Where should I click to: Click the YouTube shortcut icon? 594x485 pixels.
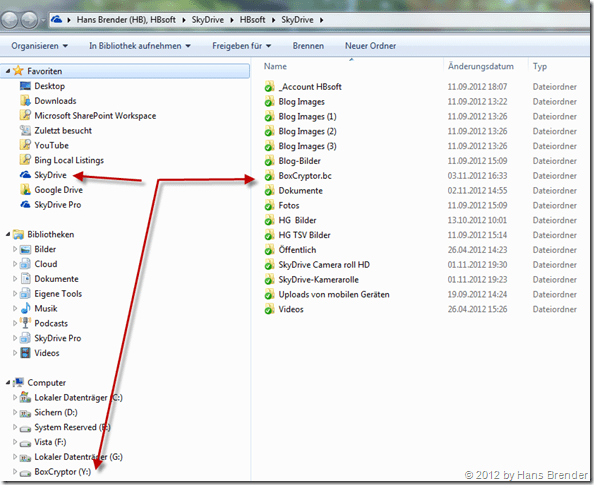25,145
